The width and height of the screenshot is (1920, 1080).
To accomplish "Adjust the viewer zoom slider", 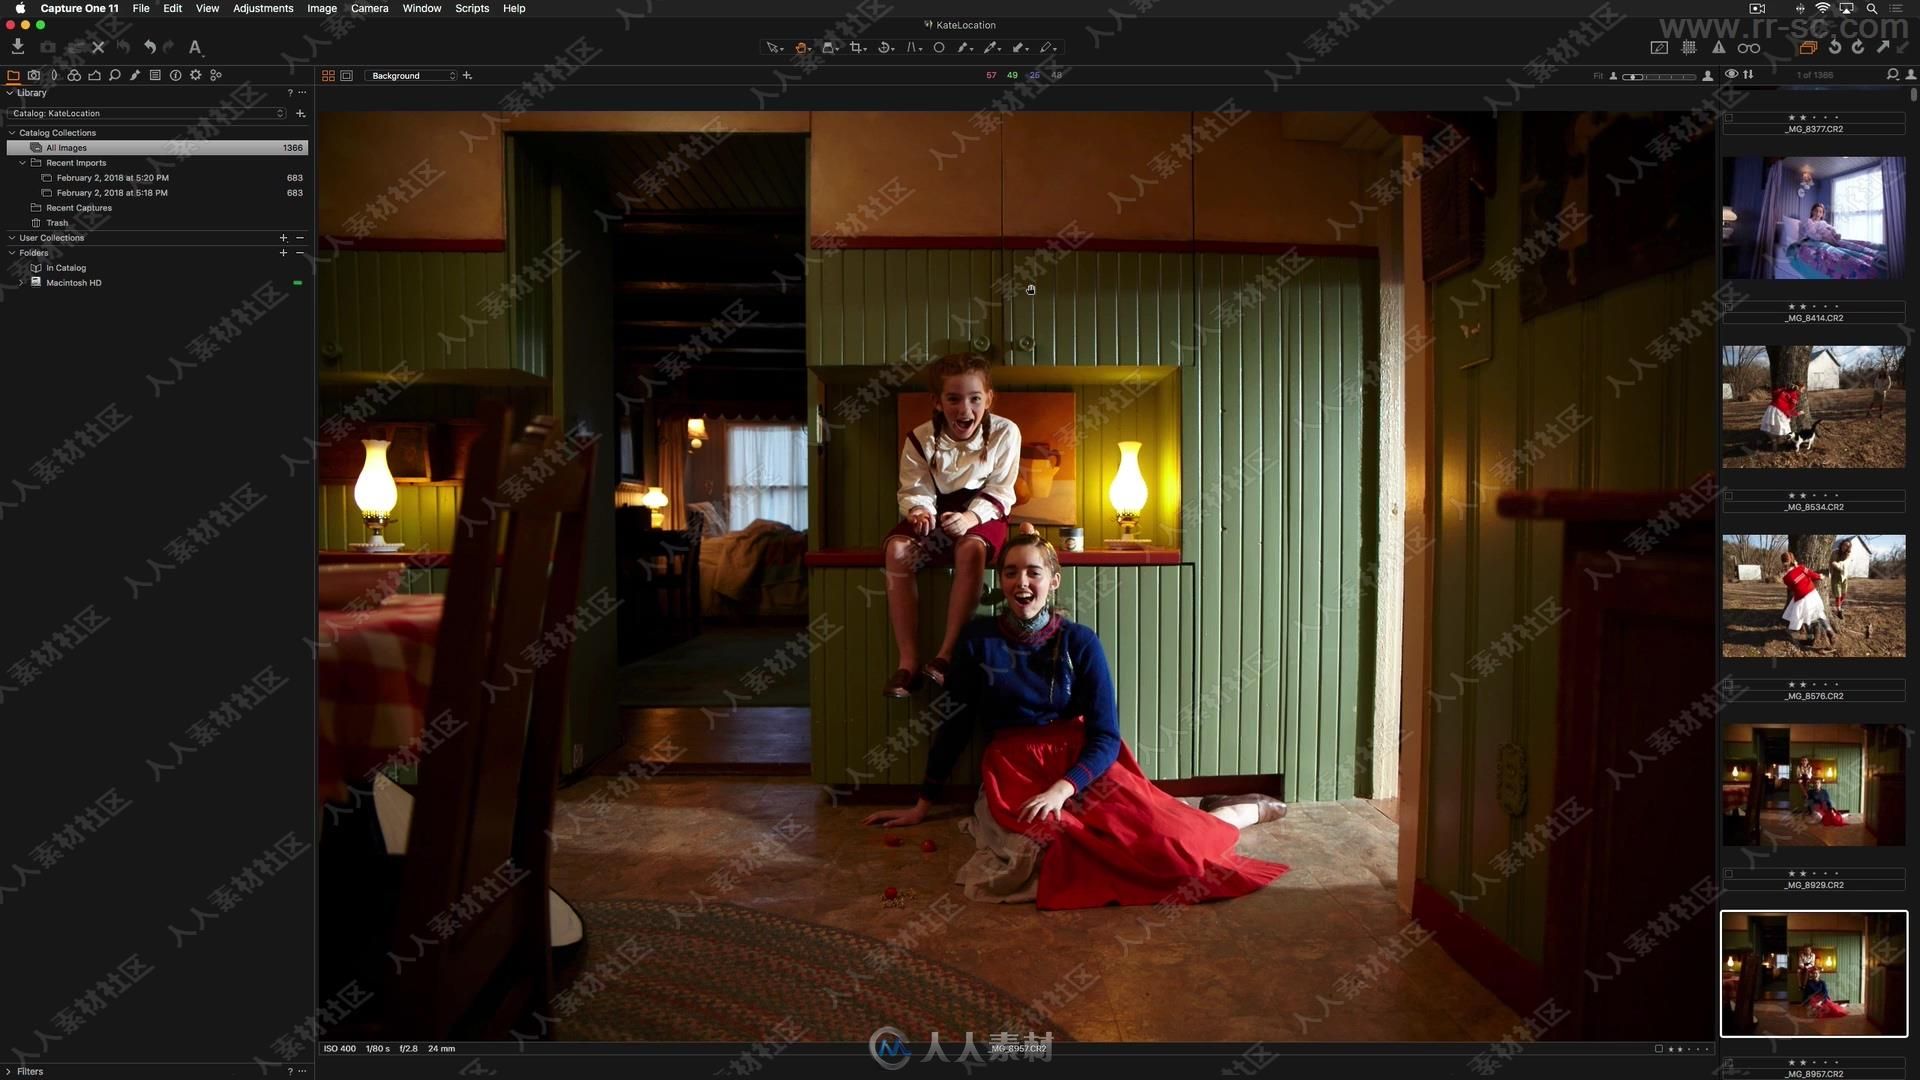I will pos(1660,76).
